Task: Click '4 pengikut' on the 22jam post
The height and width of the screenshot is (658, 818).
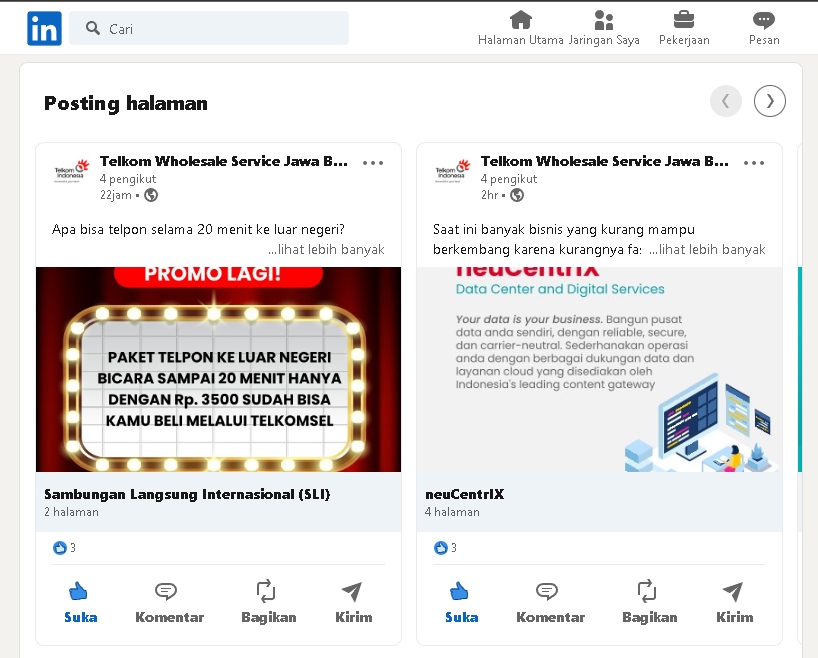Action: [128, 179]
